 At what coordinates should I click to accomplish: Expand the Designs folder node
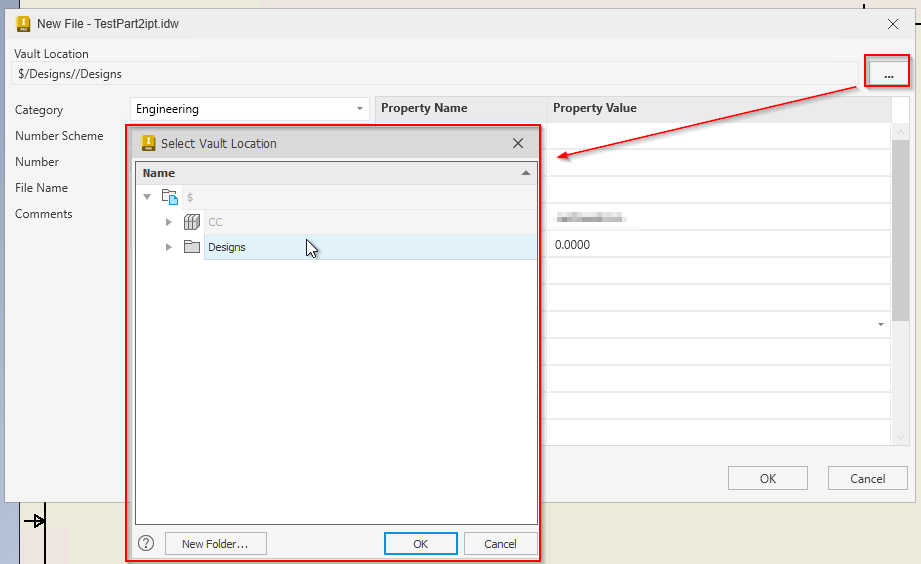point(169,247)
